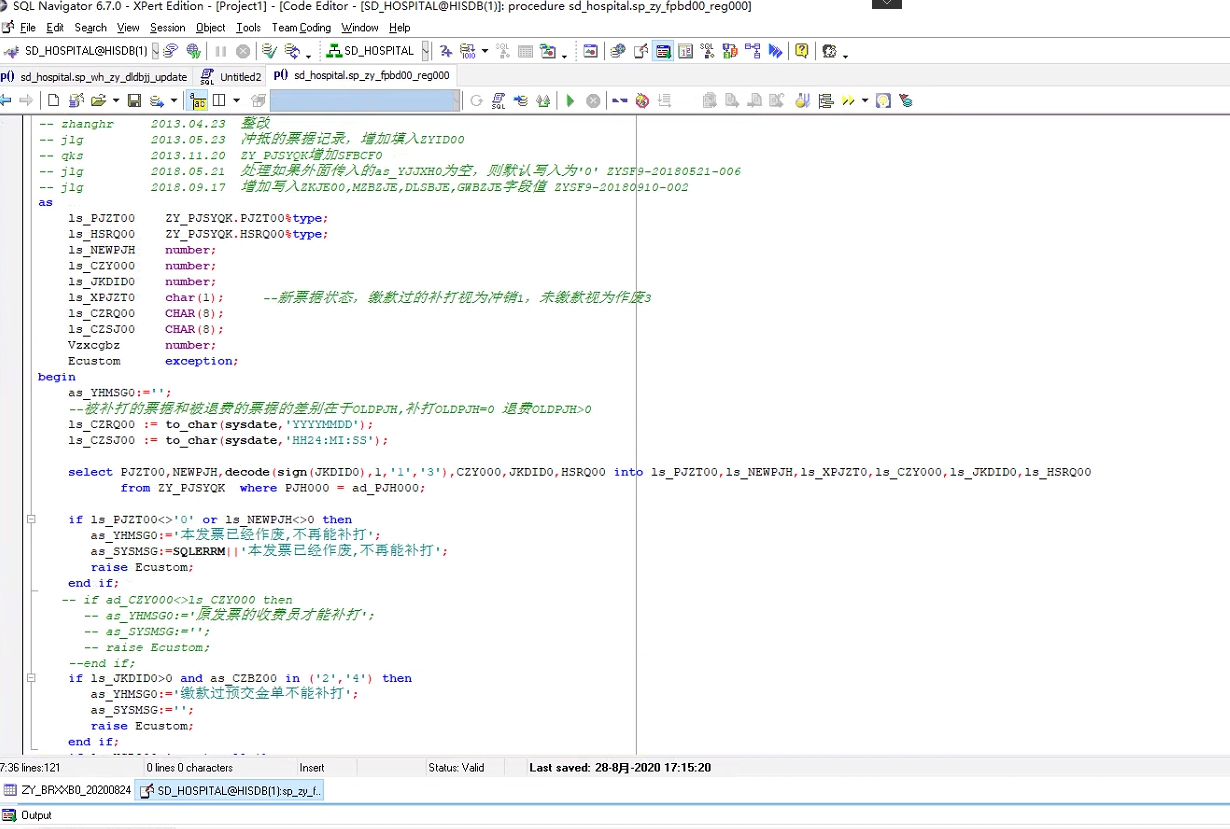Collapse the 'if ls_PJZT00<>'0'' code block
1230x829 pixels.
[31, 520]
